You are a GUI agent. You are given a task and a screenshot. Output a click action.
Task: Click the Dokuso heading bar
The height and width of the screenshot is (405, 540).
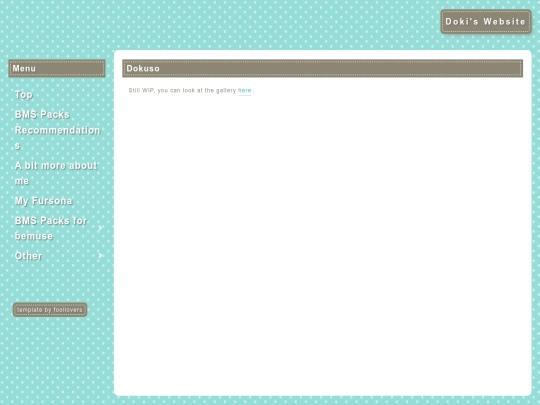point(322,68)
